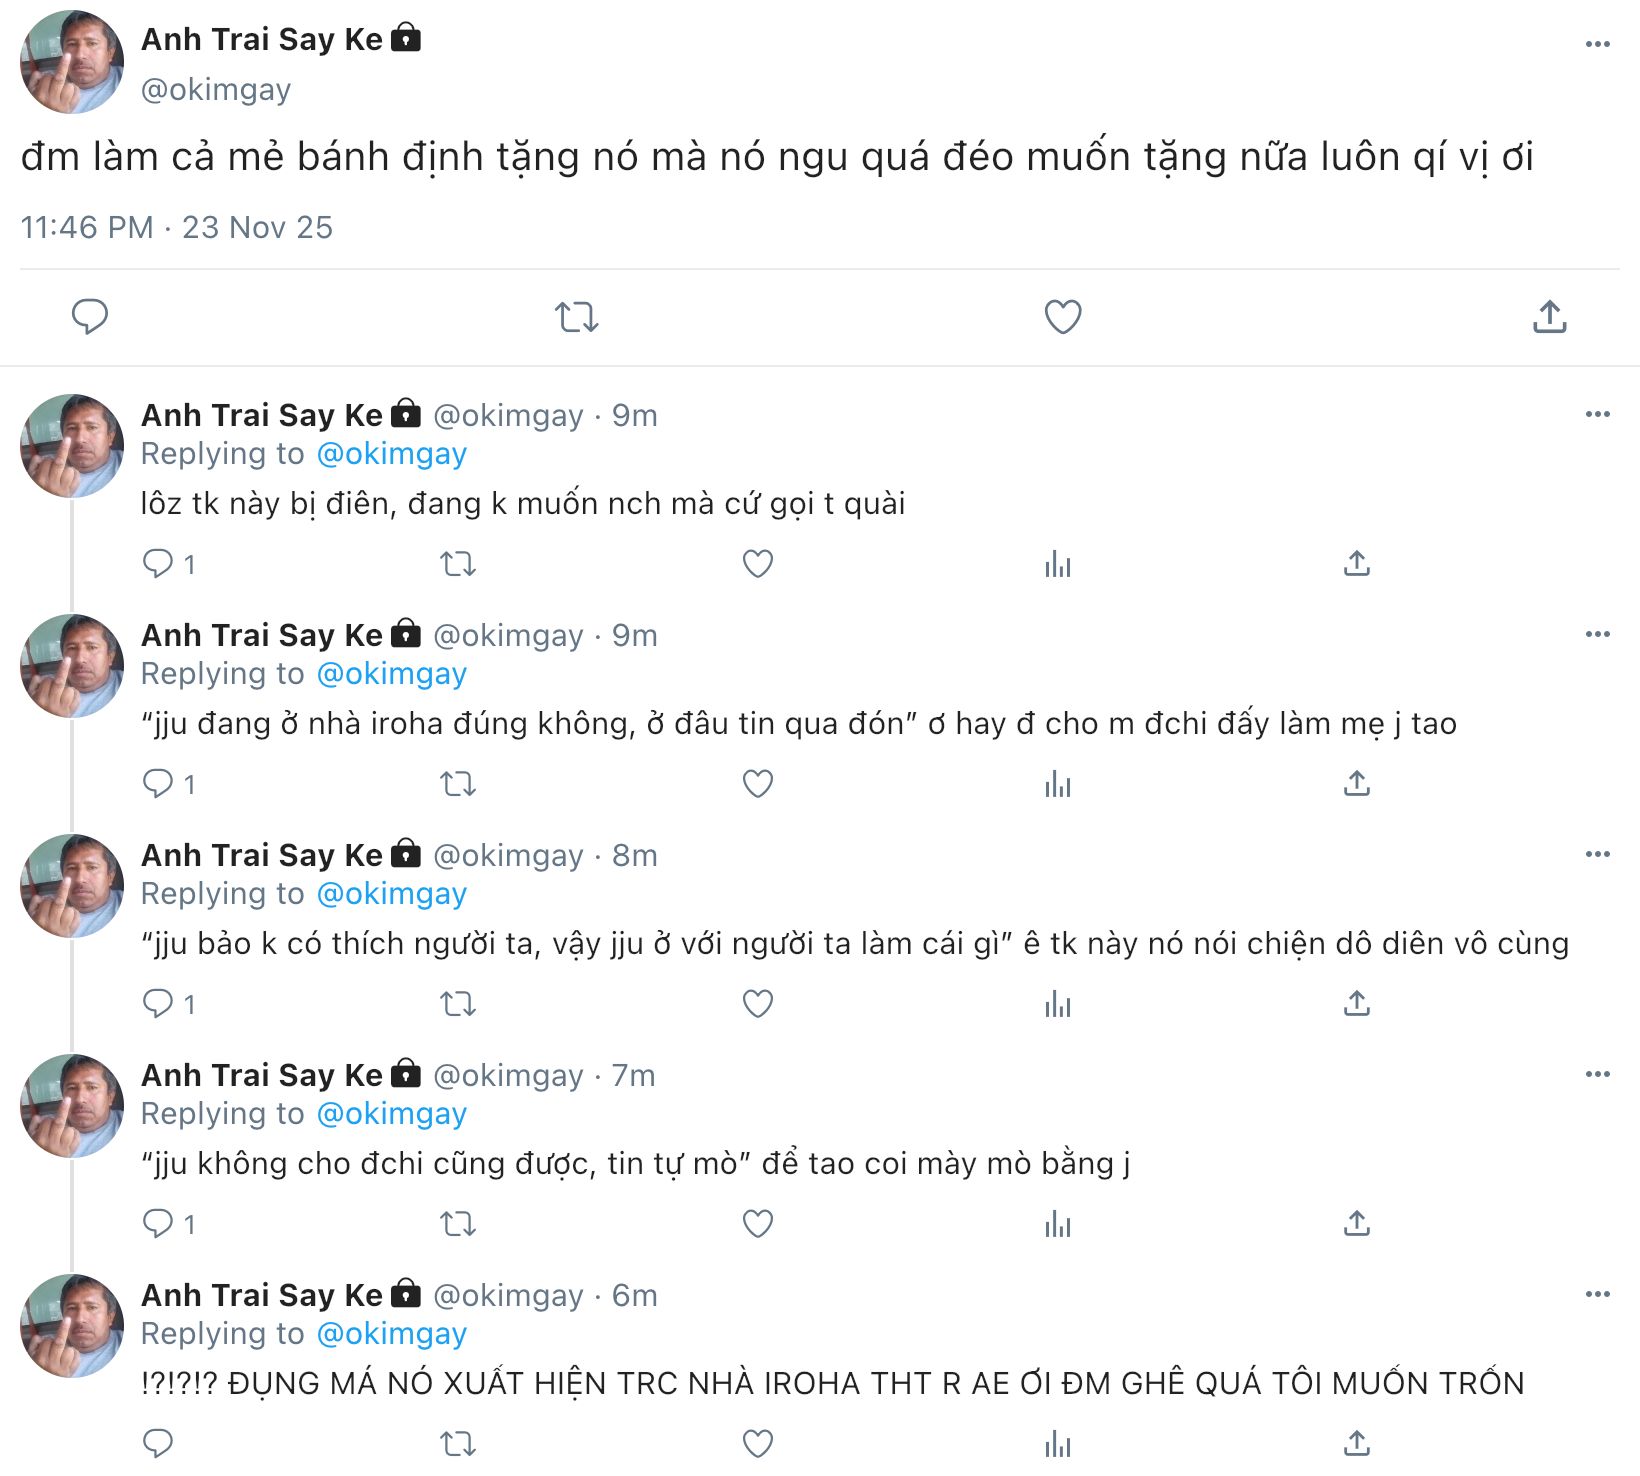This screenshot has width=1640, height=1476.
Task: Like the main tweet about bánh
Action: coord(1062,317)
